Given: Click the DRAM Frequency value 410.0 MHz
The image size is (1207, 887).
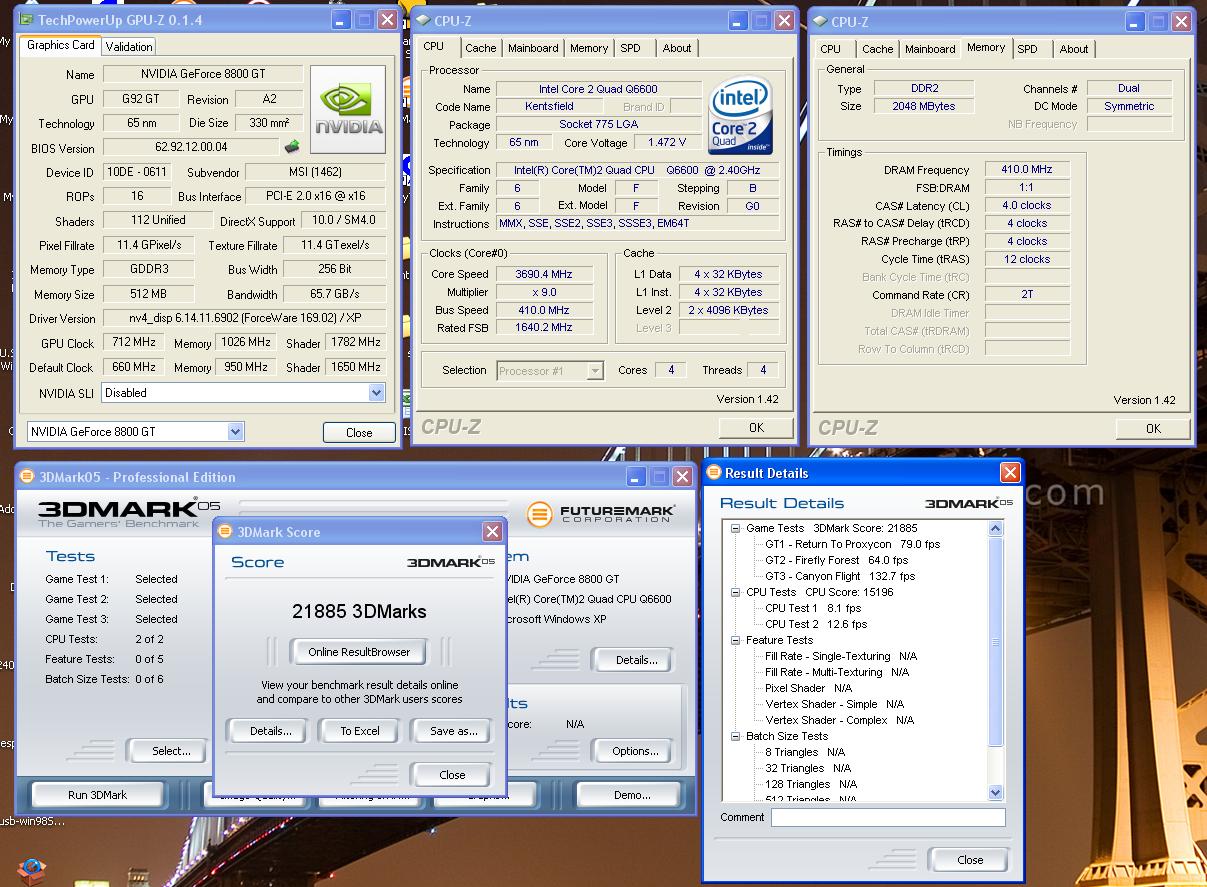Looking at the screenshot, I should pyautogui.click(x=1027, y=169).
